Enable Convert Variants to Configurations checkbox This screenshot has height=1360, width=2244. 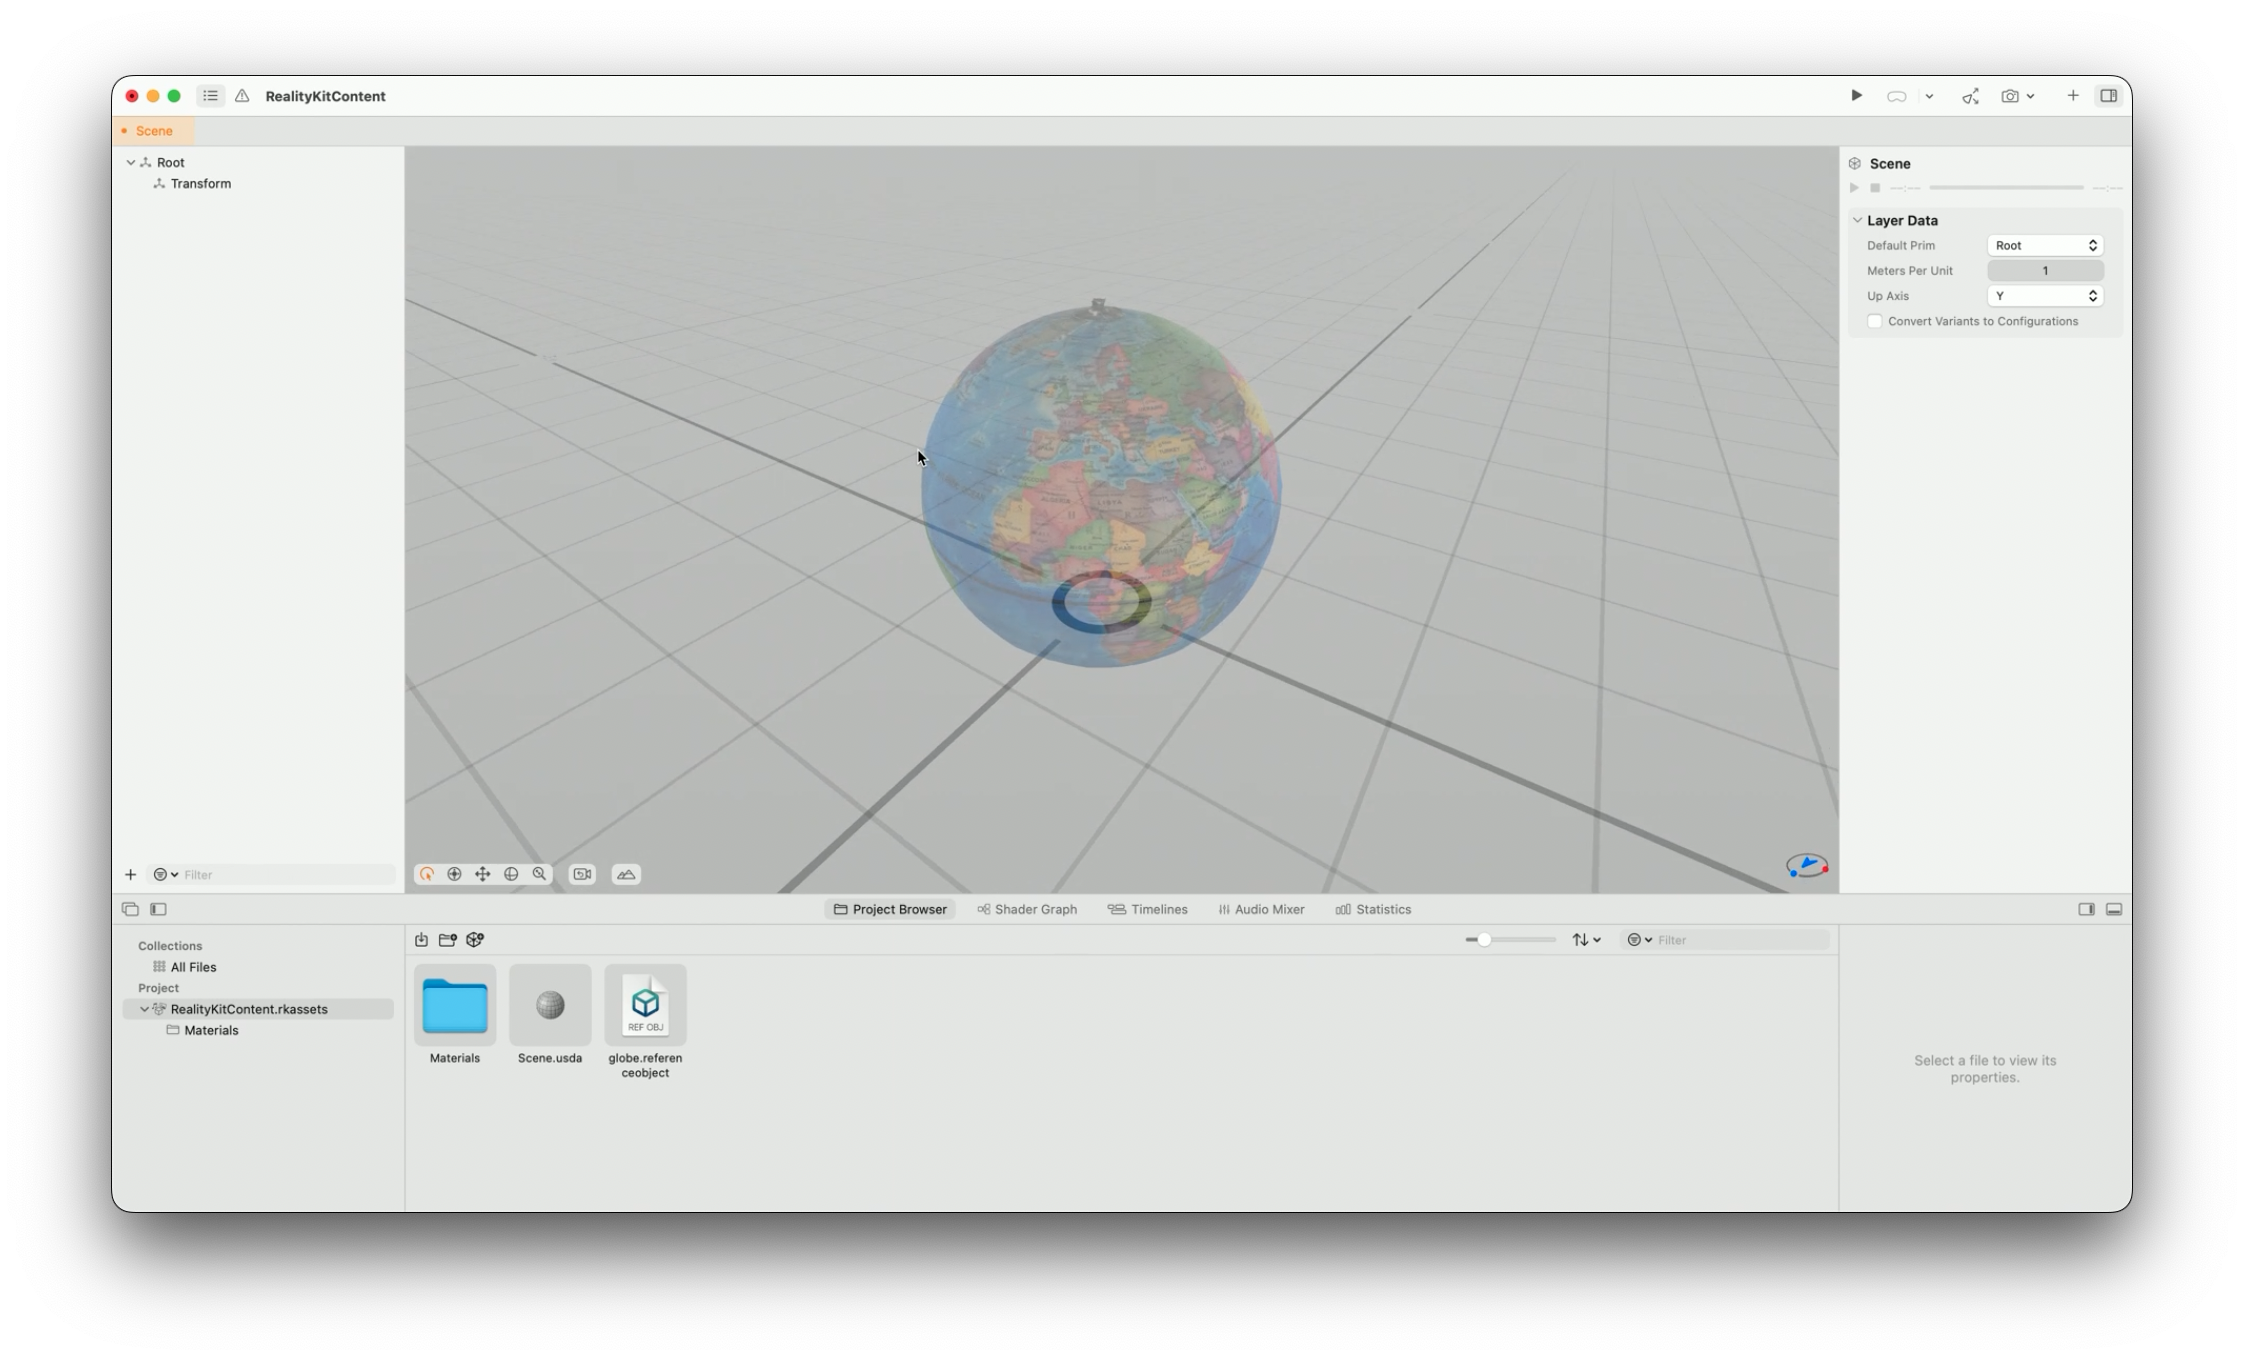pos(1875,321)
